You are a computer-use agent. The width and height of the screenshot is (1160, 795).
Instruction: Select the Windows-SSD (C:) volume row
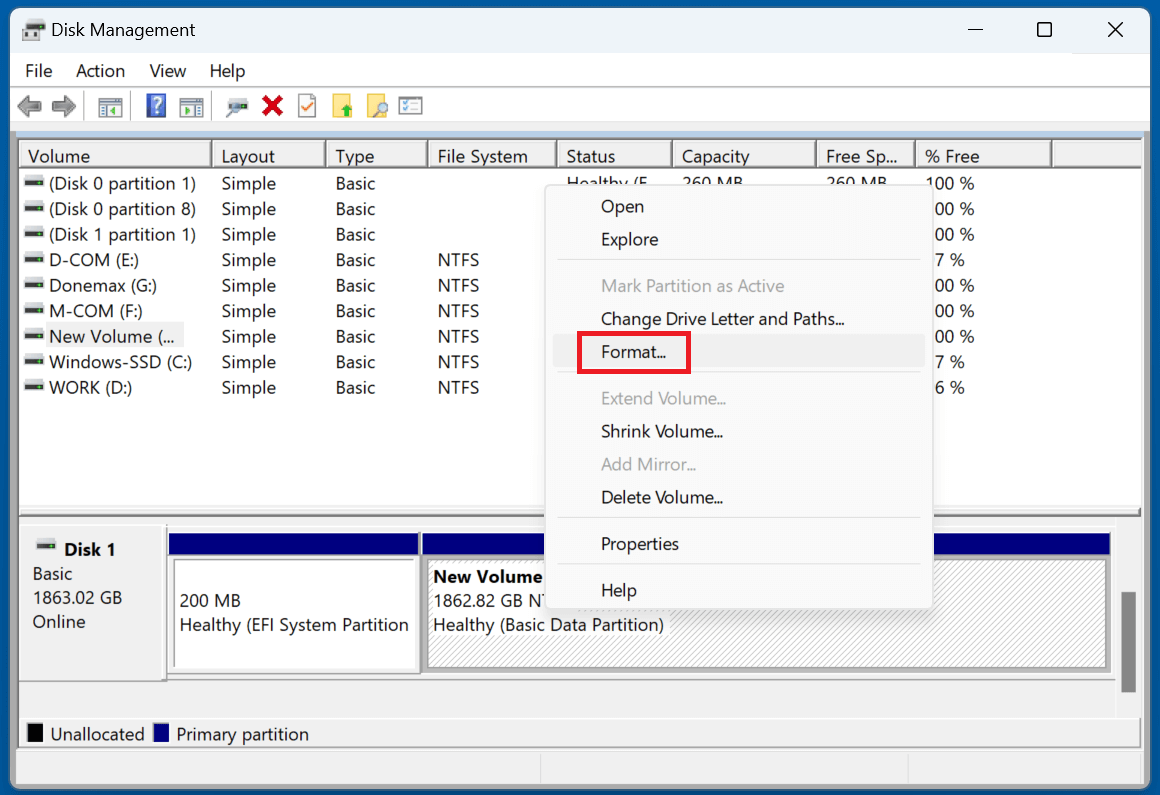(120, 362)
